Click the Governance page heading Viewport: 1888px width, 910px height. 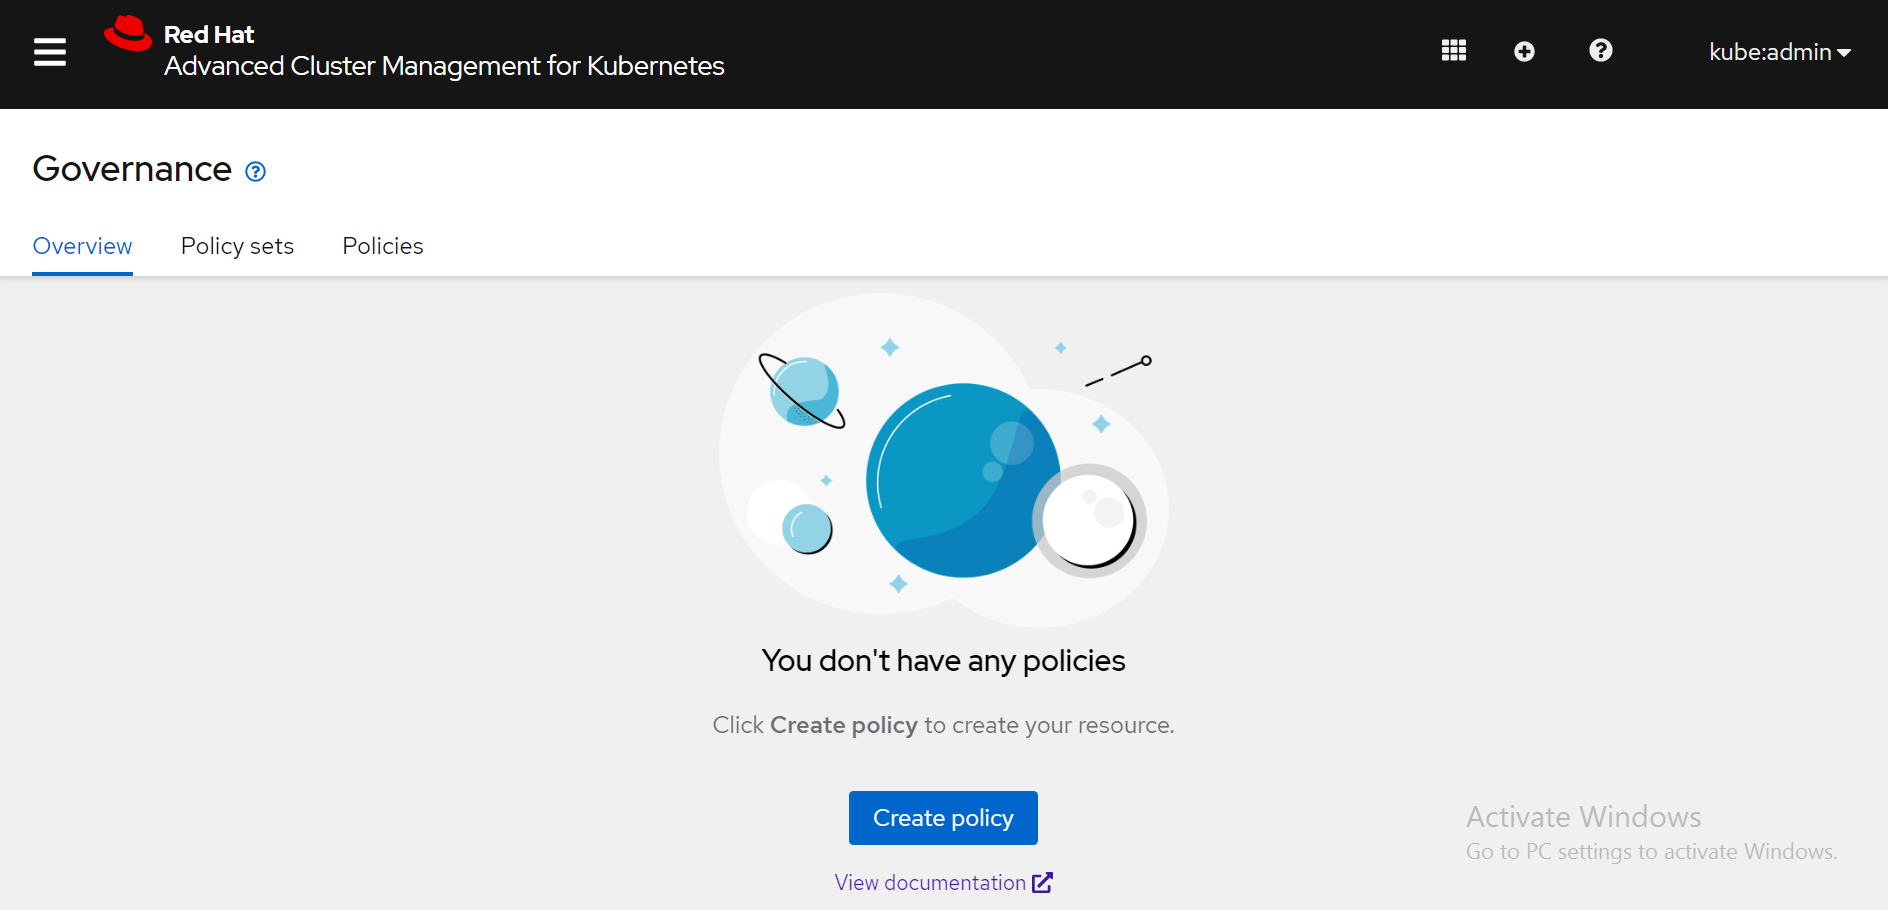132,169
